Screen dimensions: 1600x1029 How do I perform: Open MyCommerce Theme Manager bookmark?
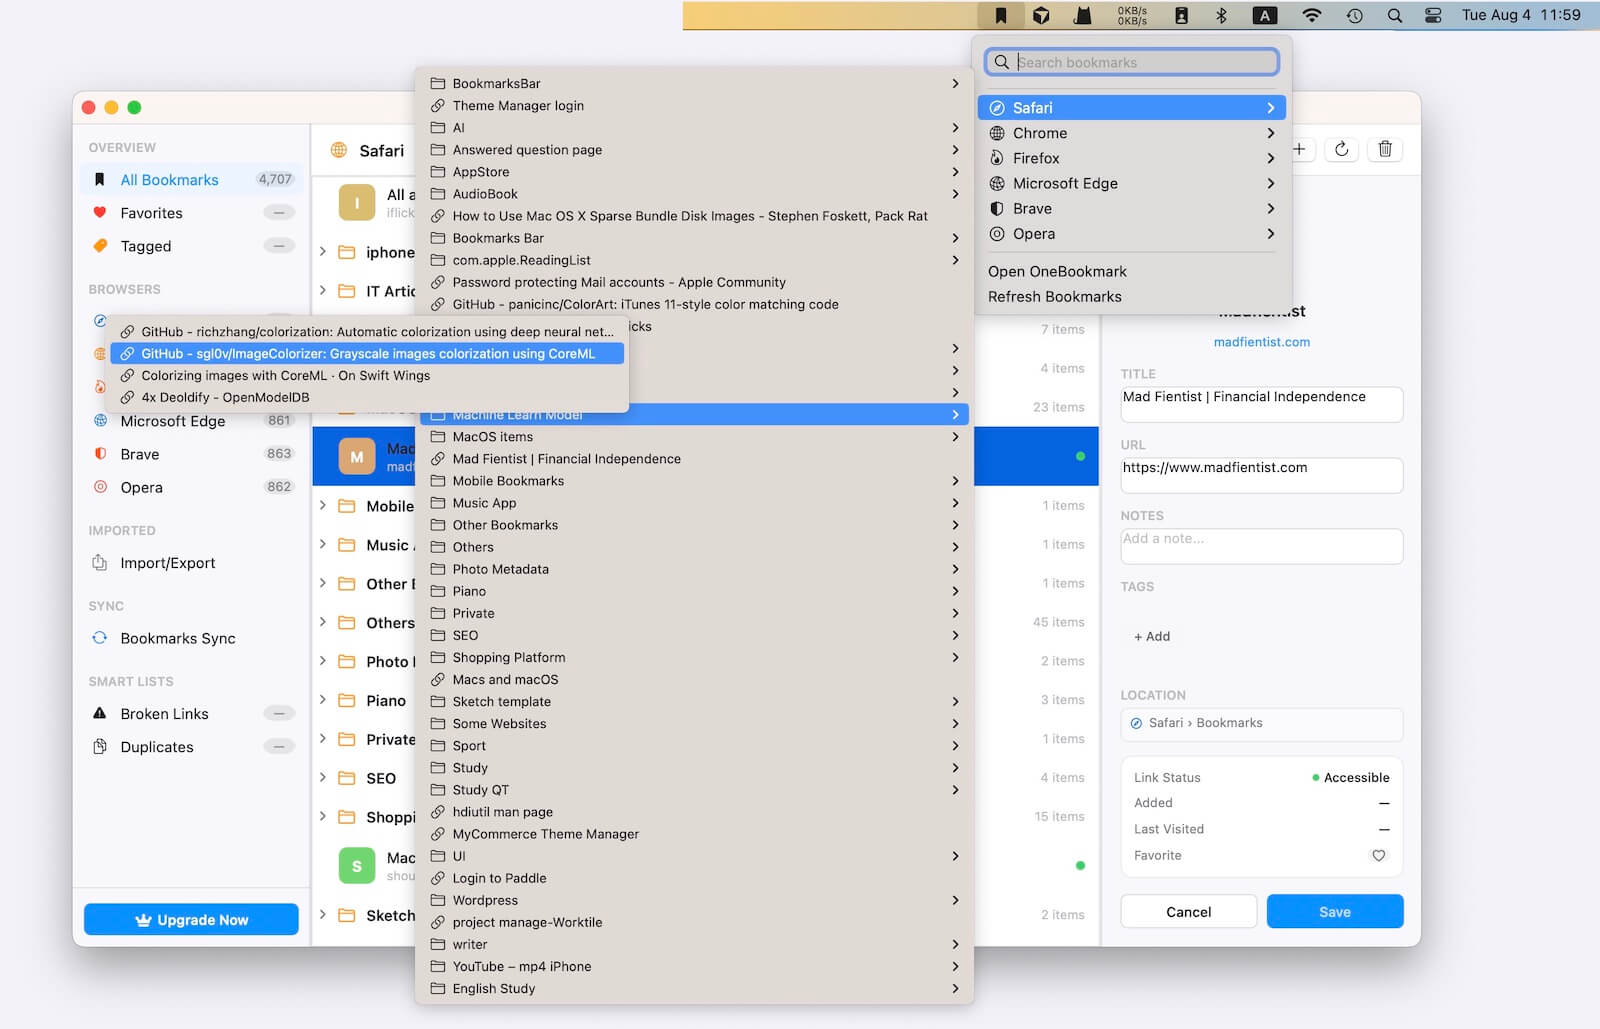click(x=694, y=834)
